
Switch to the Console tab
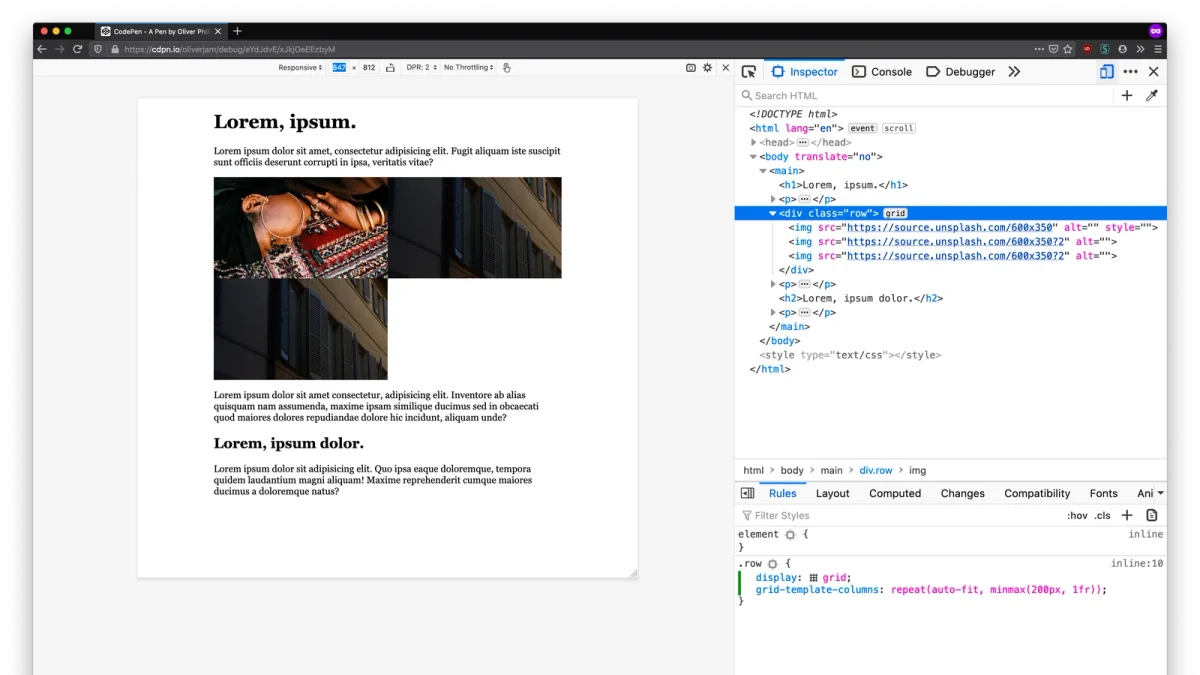[882, 72]
